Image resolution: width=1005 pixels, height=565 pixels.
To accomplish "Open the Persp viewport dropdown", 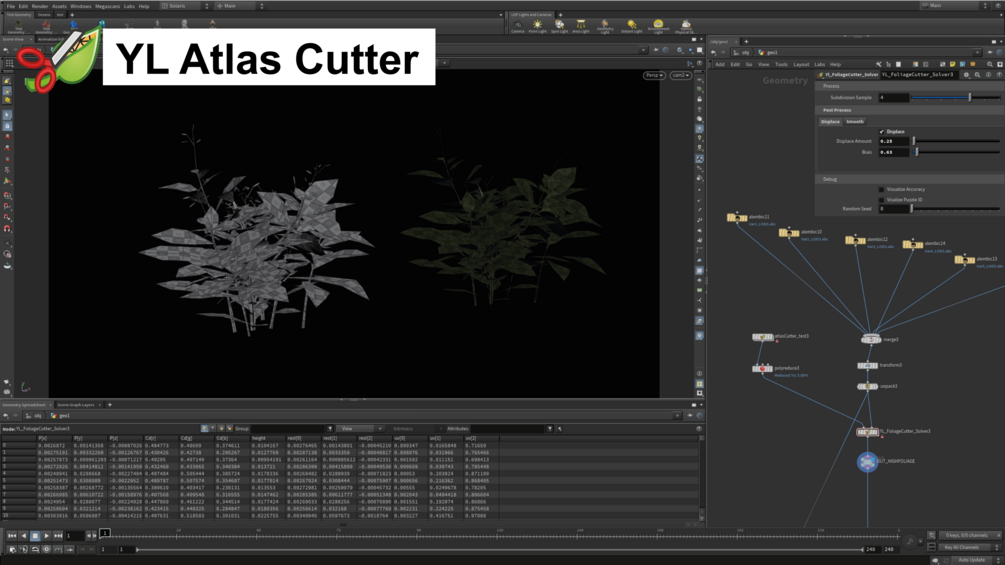I will [654, 76].
